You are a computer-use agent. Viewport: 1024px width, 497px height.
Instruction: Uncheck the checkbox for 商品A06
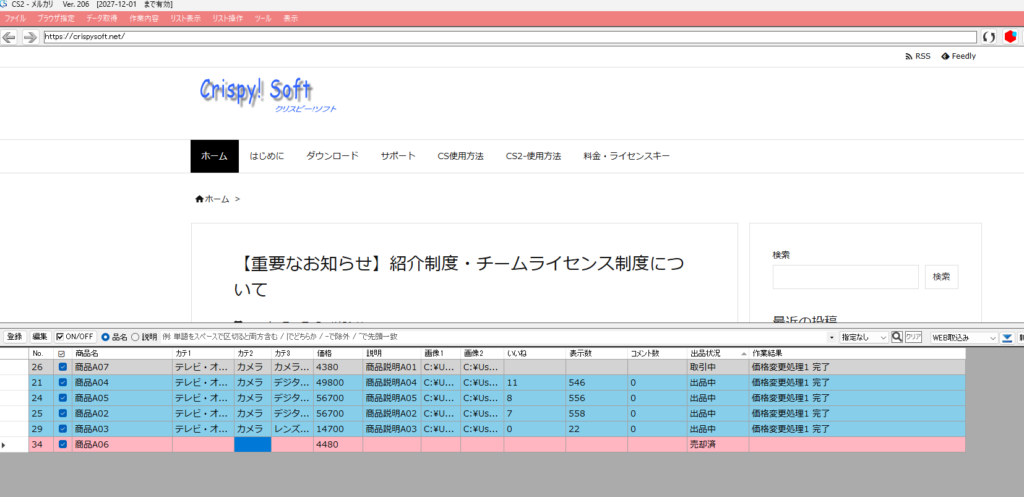[x=63, y=445]
